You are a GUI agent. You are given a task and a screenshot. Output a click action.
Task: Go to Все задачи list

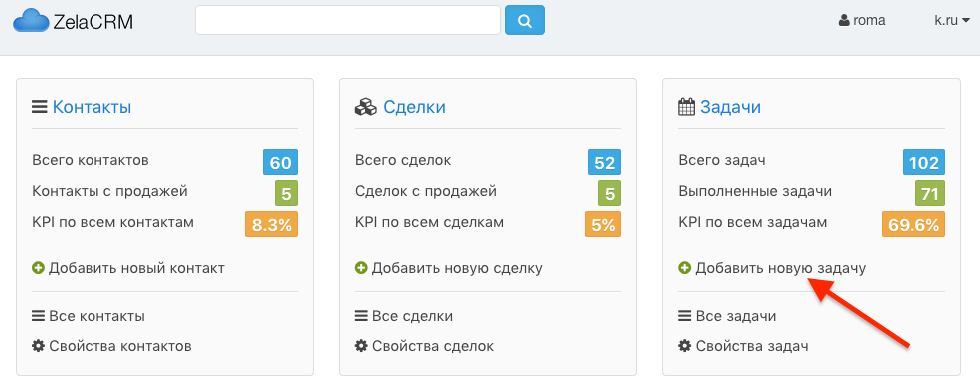tap(736, 316)
